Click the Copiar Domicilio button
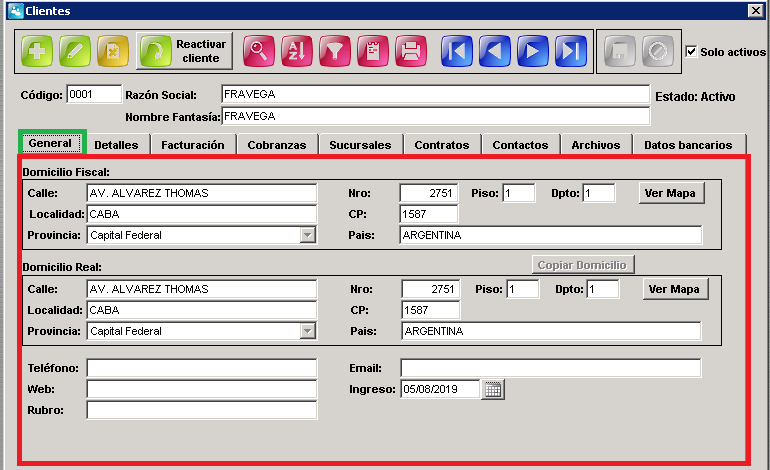This screenshot has width=770, height=470. [x=582, y=265]
